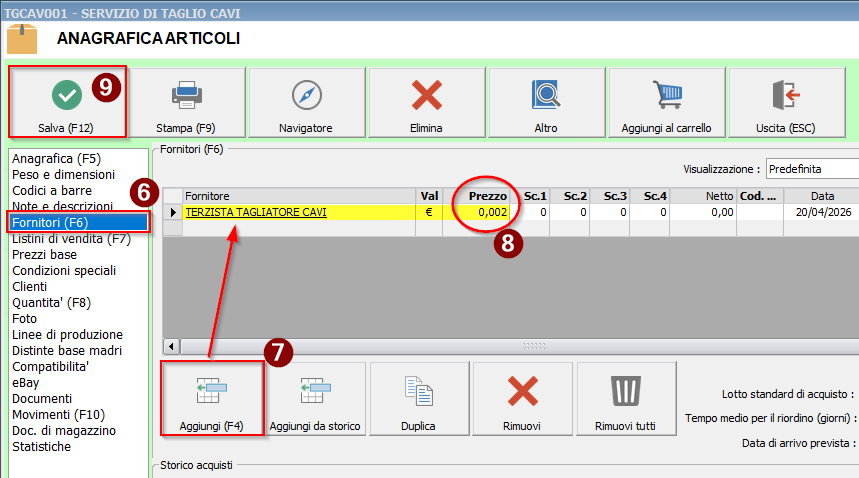Open the Altro magnifier options
The width and height of the screenshot is (859, 478).
(546, 102)
